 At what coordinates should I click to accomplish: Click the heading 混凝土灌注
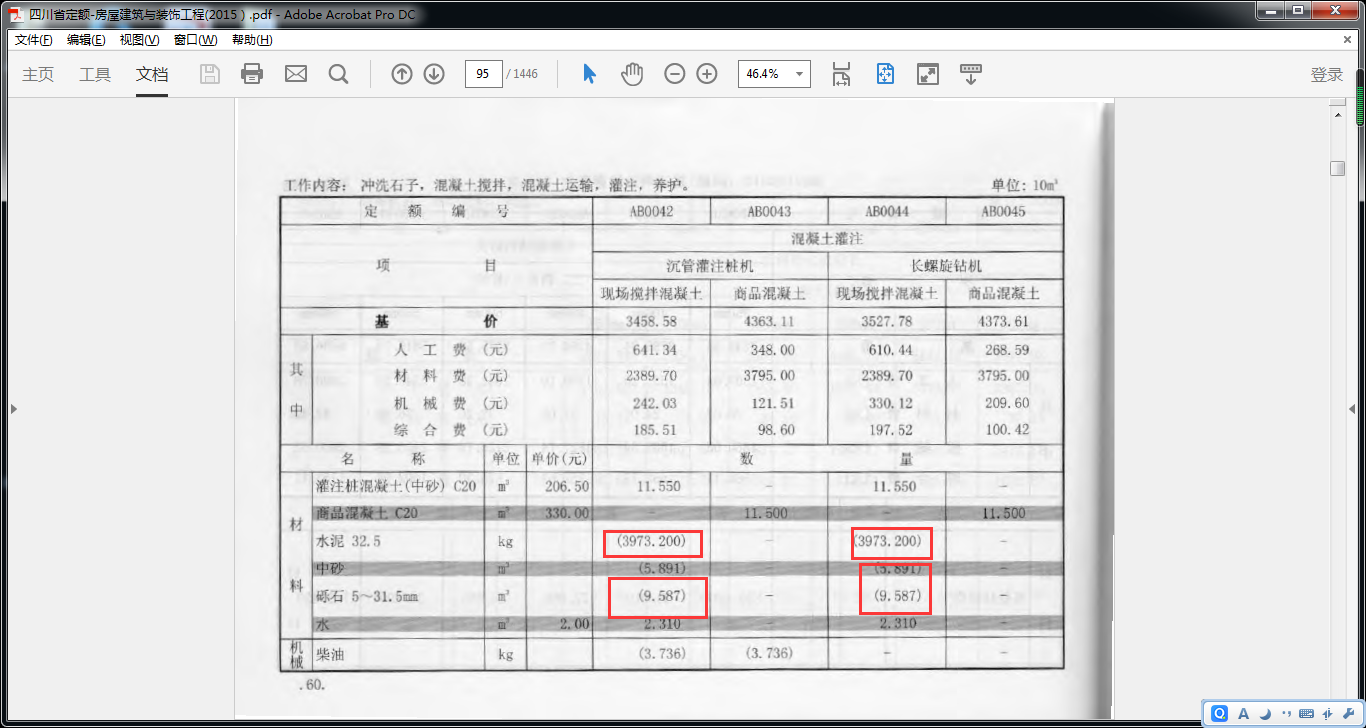tap(827, 239)
